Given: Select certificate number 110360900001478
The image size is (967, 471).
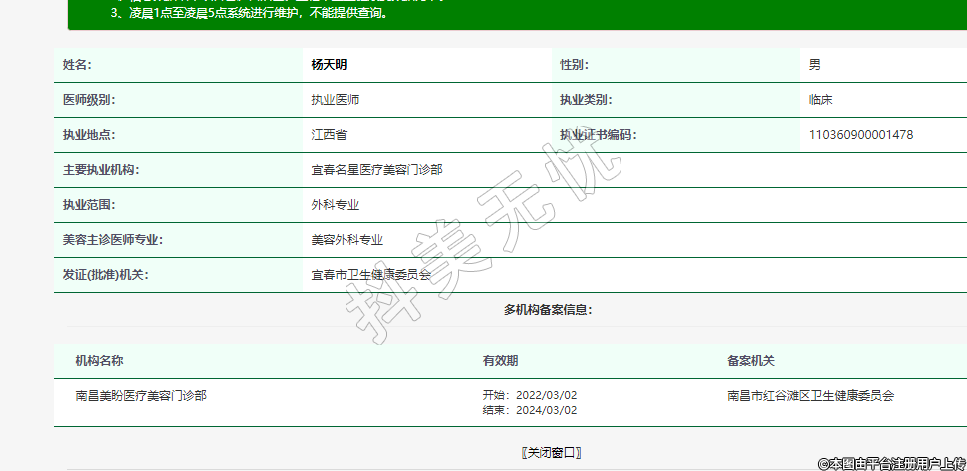Looking at the screenshot, I should pyautogui.click(x=860, y=135).
